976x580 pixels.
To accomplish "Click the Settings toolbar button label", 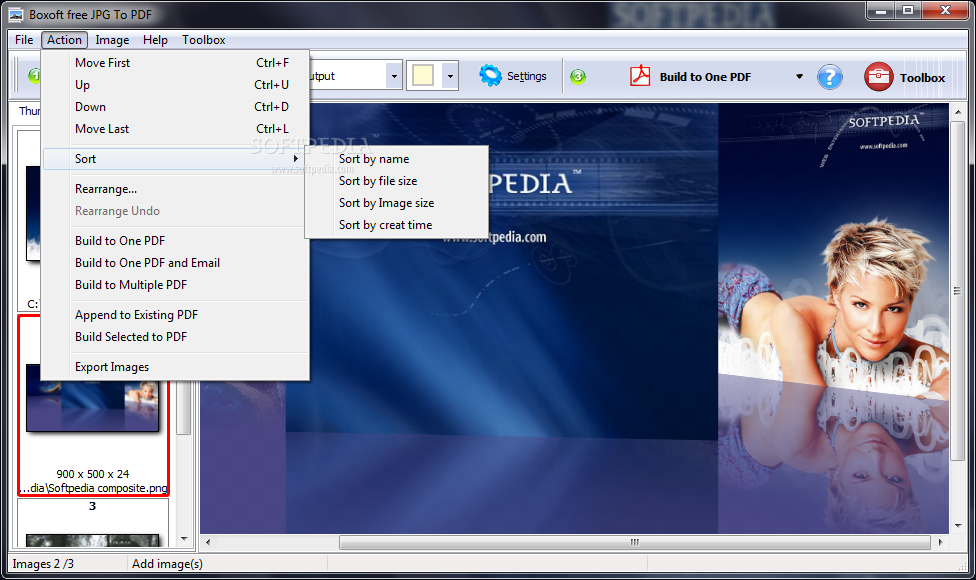I will tap(527, 76).
